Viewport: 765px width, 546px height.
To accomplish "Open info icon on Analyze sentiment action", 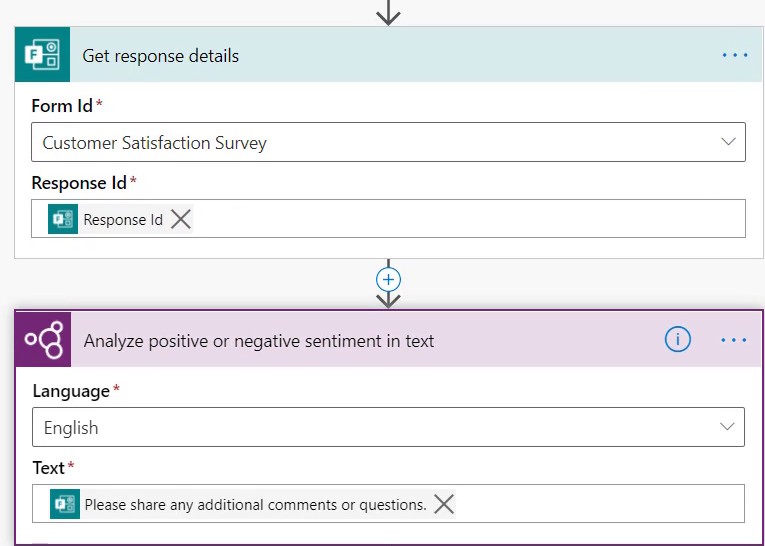I will tap(678, 339).
